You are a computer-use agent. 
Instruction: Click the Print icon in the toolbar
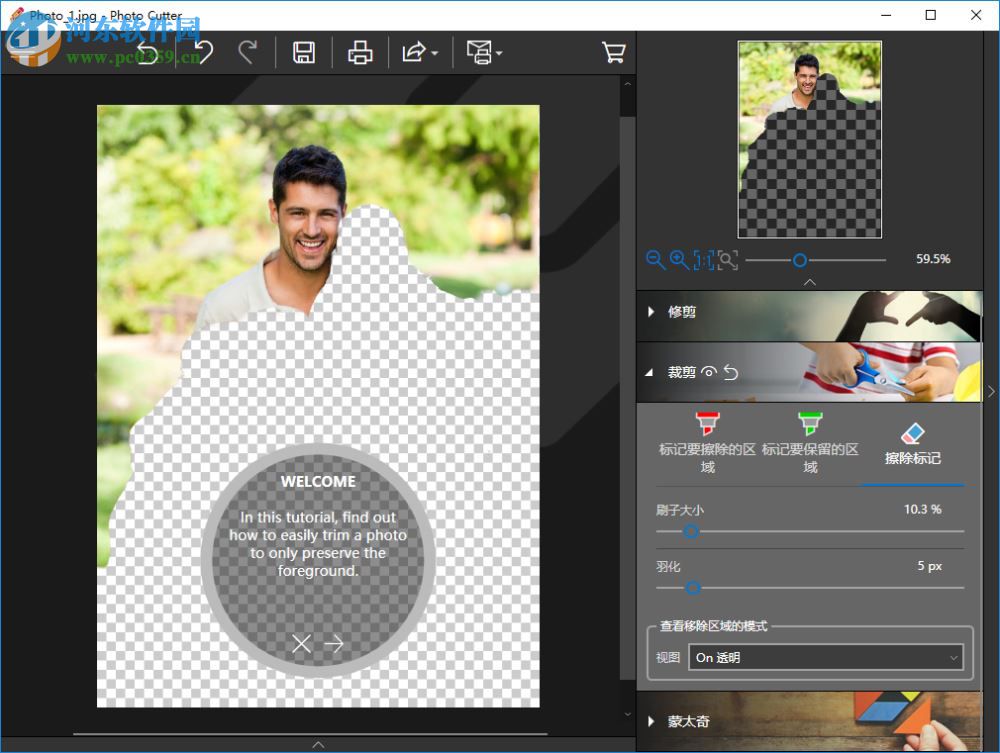pos(360,52)
